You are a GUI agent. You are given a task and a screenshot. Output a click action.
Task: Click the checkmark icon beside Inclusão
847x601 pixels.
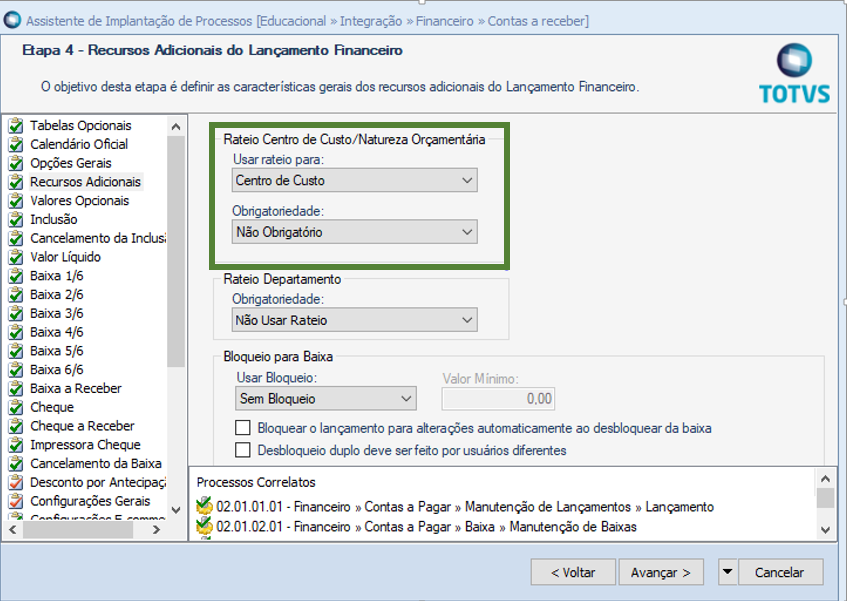tap(16, 220)
